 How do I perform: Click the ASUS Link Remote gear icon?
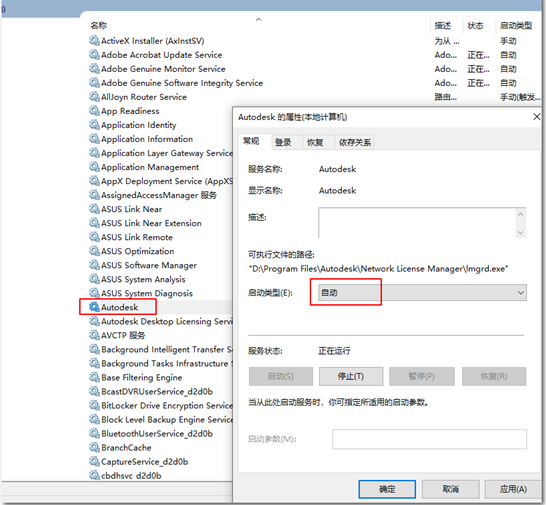(94, 237)
